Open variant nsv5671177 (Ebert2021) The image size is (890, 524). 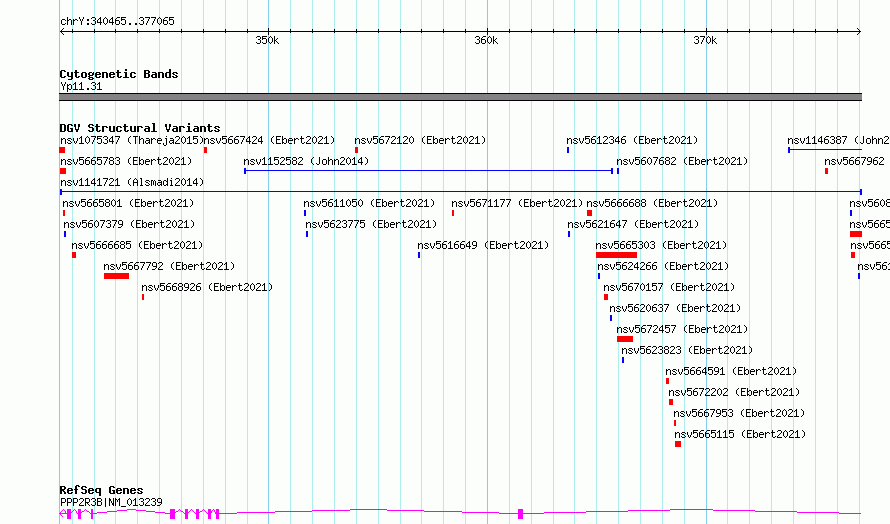point(517,203)
